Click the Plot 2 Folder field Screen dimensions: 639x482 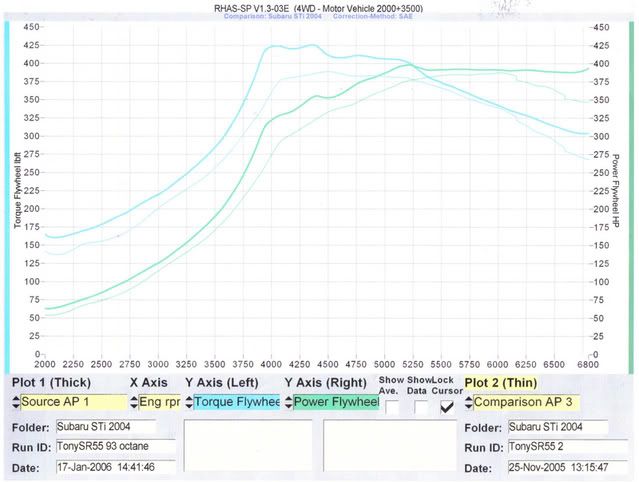(x=558, y=427)
